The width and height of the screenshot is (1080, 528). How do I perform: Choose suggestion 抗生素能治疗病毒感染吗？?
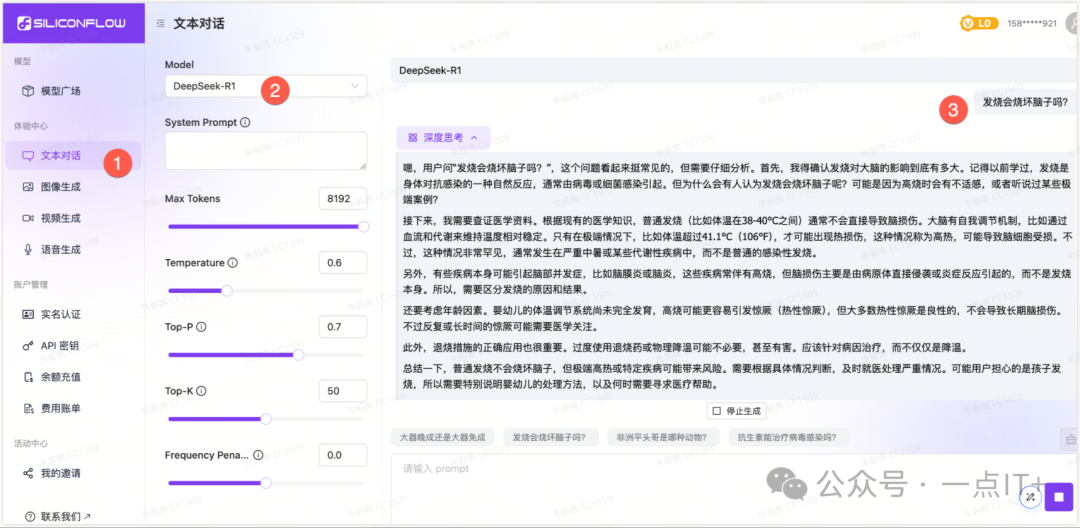click(788, 437)
